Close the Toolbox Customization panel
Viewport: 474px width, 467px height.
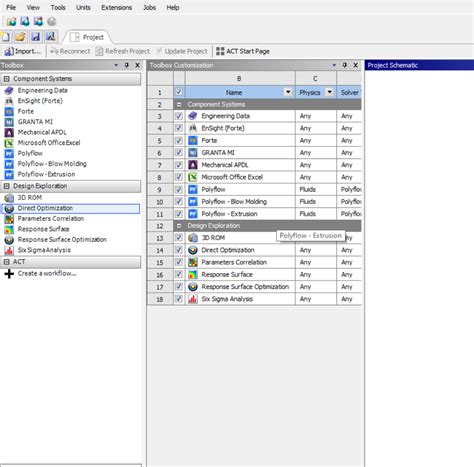tap(356, 65)
